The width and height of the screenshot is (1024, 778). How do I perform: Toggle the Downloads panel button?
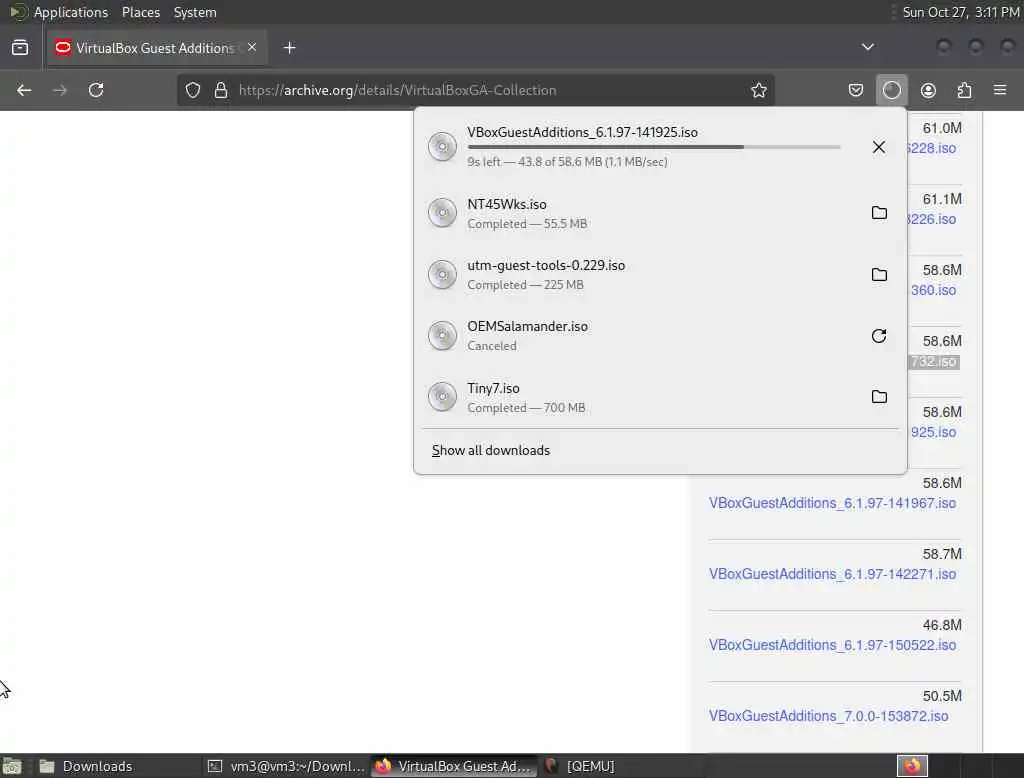pyautogui.click(x=891, y=90)
